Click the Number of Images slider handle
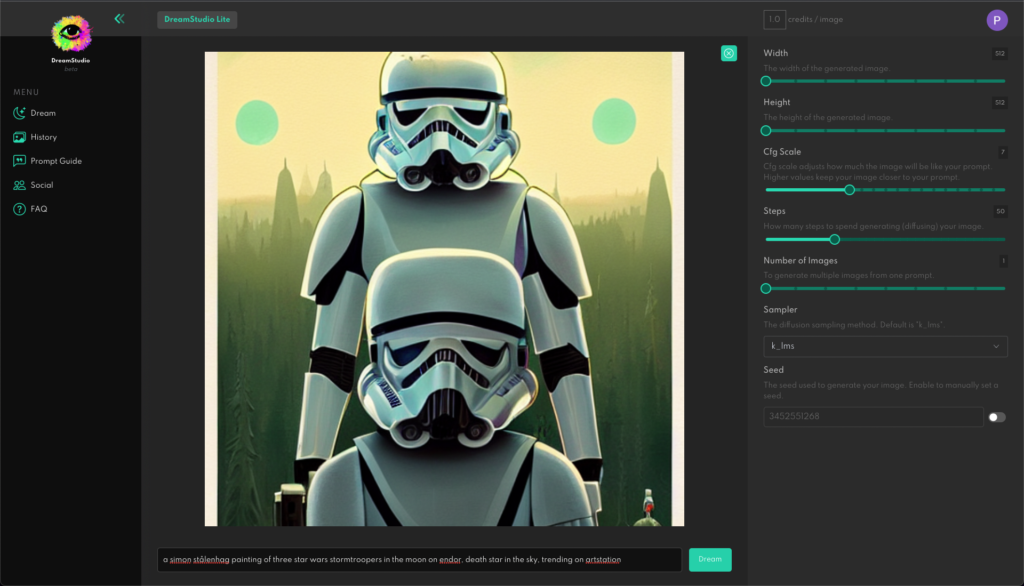This screenshot has width=1024, height=586. point(766,289)
